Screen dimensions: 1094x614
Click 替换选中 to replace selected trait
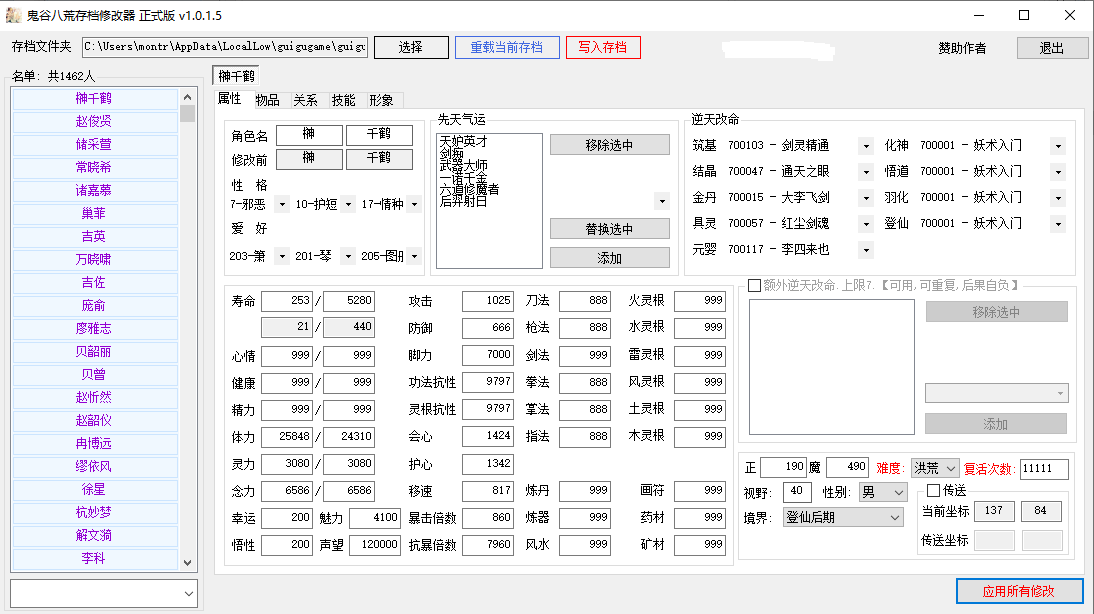click(x=608, y=228)
